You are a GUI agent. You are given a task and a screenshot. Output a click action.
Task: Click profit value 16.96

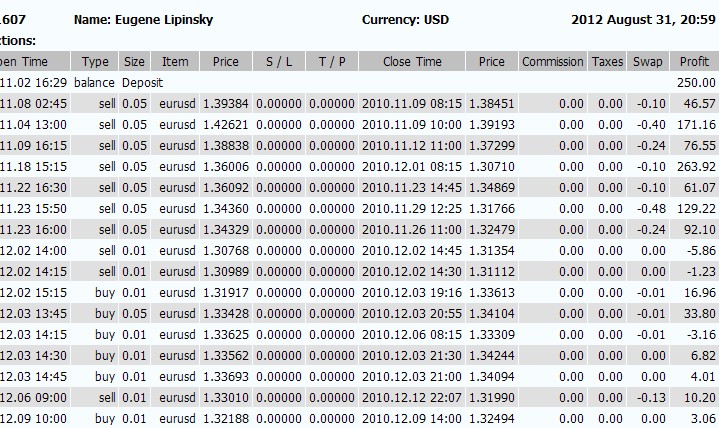pos(699,293)
